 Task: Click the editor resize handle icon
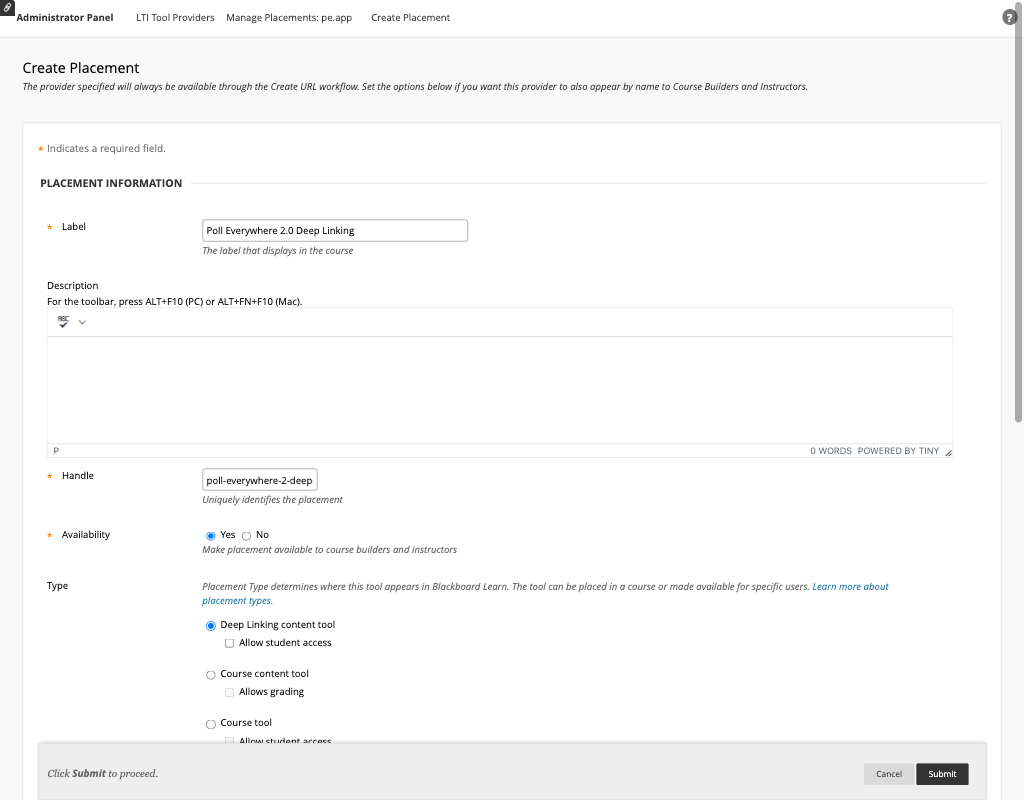click(948, 452)
